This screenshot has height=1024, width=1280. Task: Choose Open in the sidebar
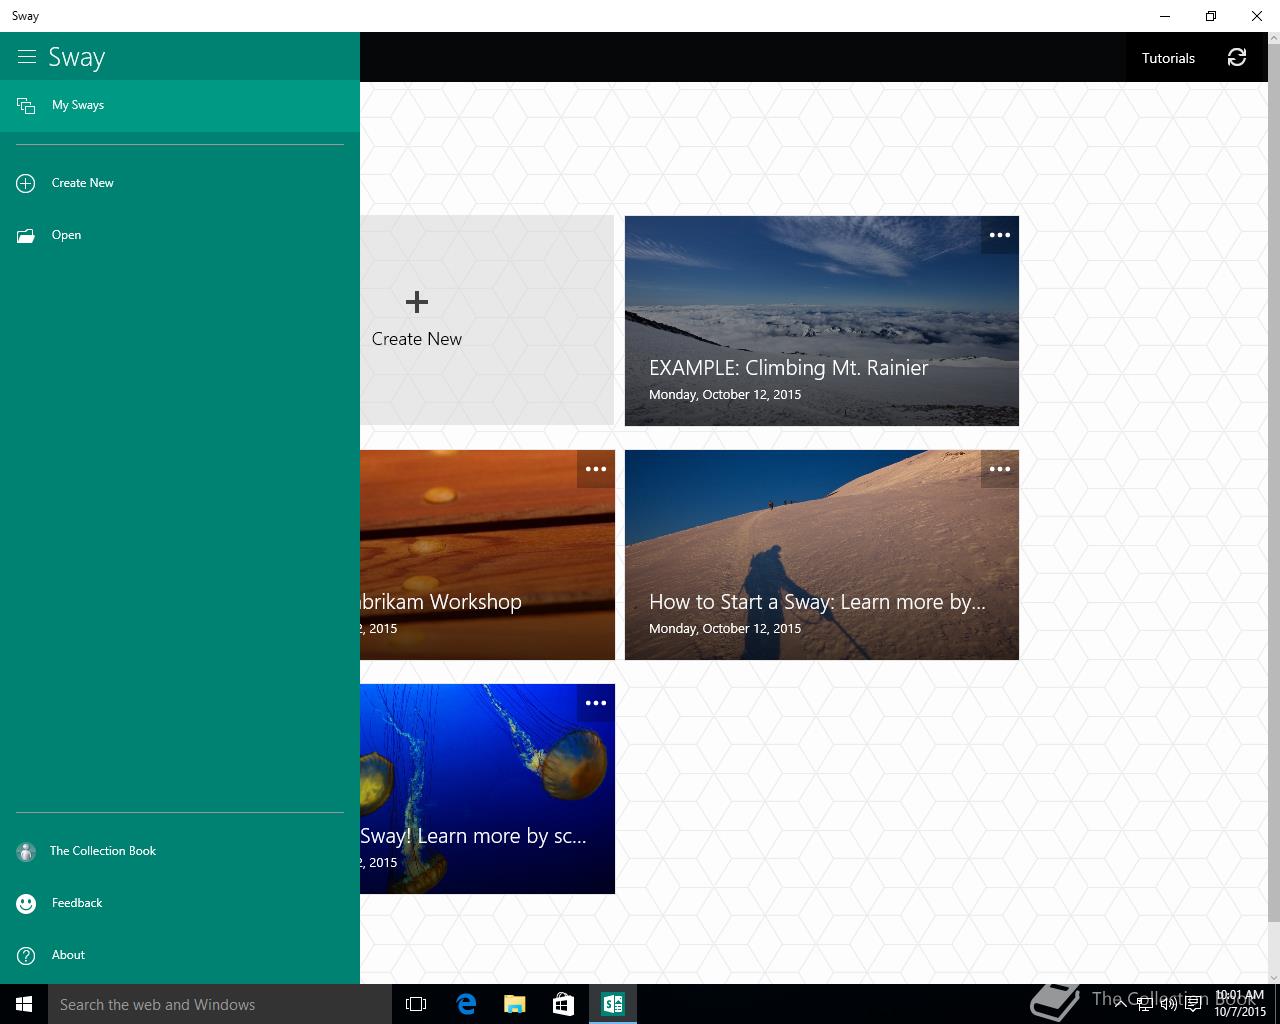pyautogui.click(x=180, y=235)
